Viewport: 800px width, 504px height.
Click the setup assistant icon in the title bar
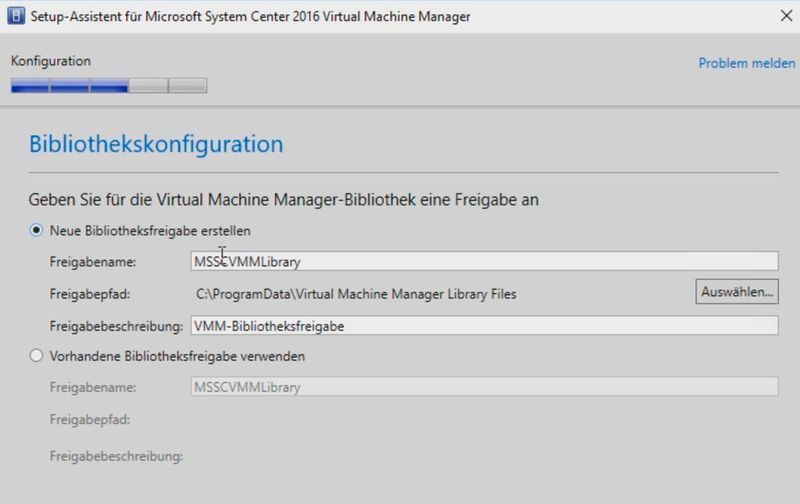(x=16, y=16)
